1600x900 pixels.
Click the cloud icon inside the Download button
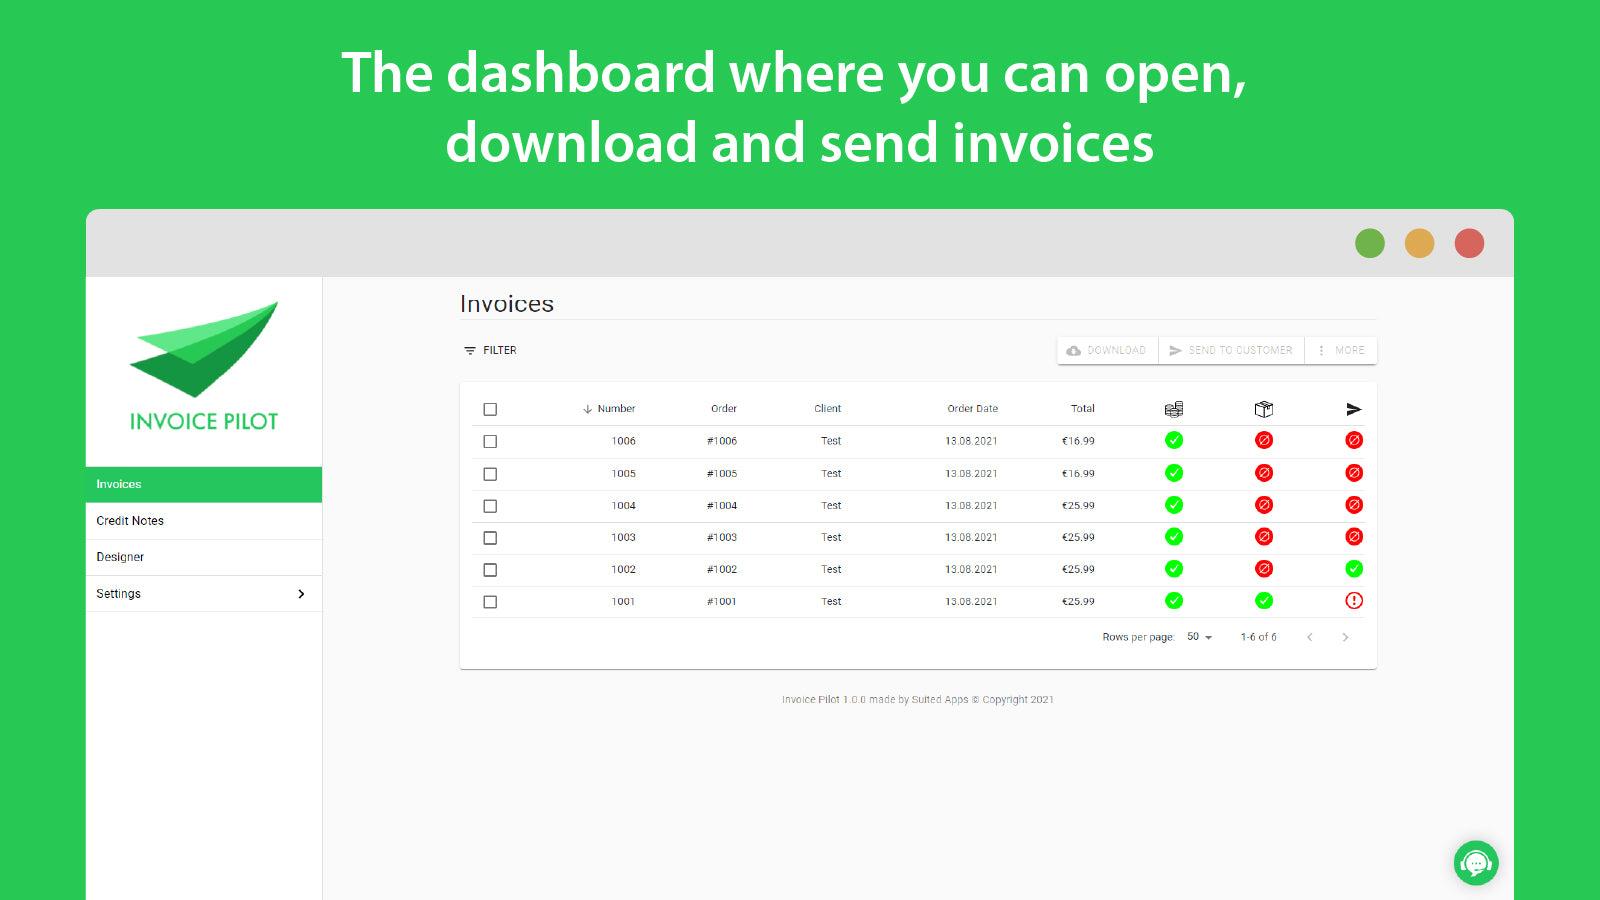tap(1073, 350)
